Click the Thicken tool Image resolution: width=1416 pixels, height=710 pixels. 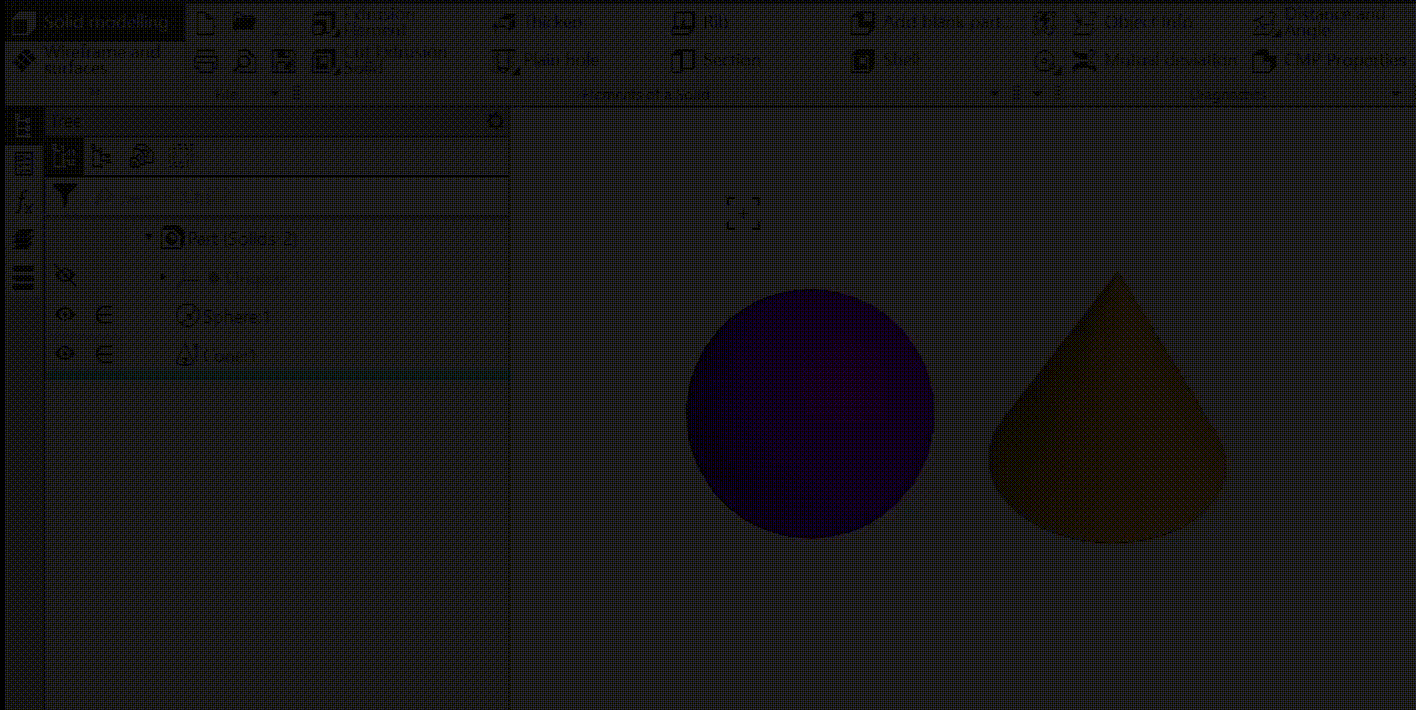[x=541, y=22]
